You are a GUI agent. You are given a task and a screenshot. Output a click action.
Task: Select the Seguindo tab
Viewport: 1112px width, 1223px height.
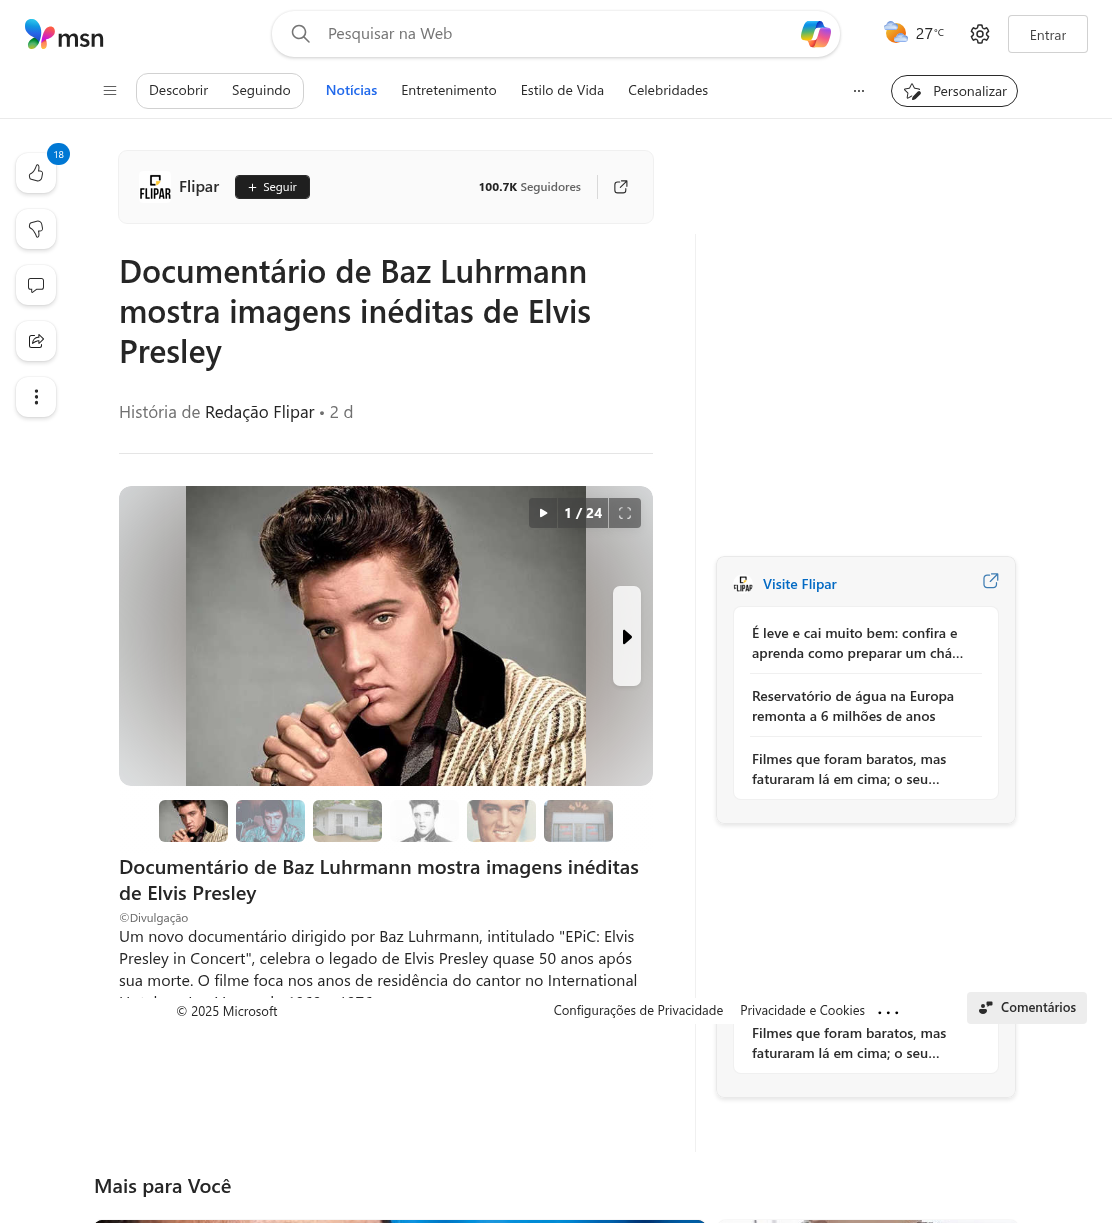[x=261, y=90]
